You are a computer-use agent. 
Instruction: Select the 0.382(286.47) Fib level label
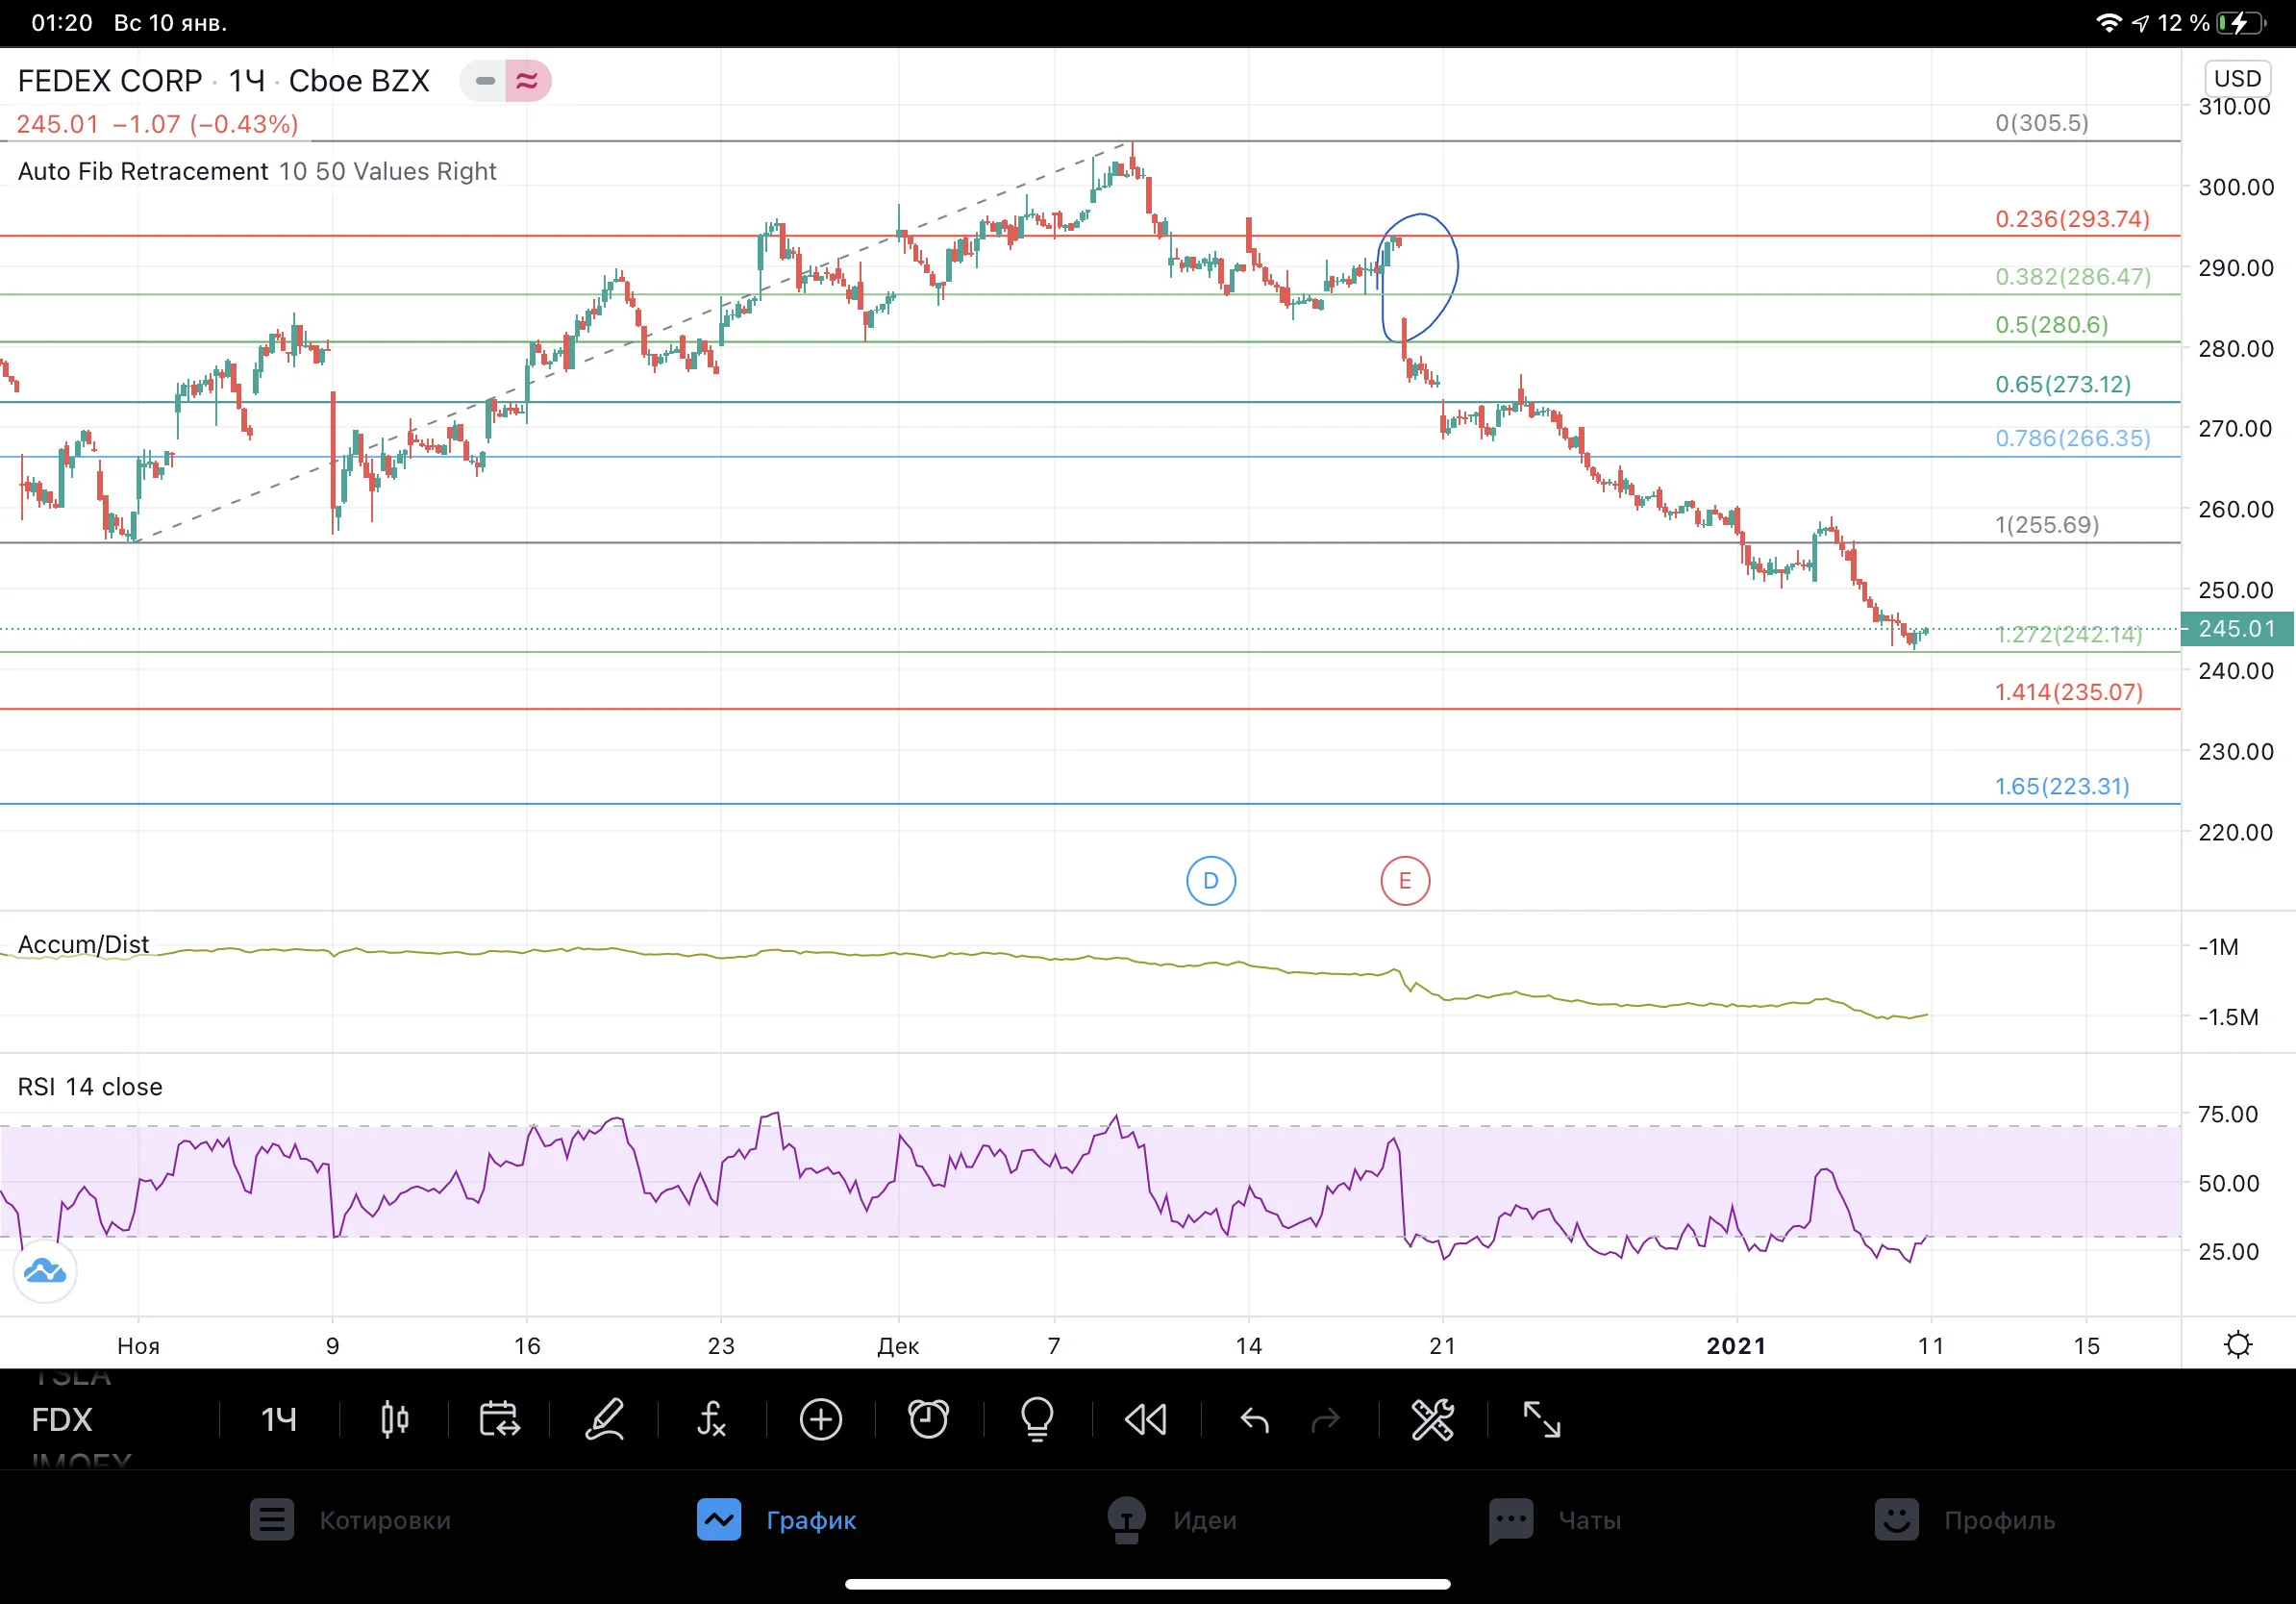click(2073, 277)
